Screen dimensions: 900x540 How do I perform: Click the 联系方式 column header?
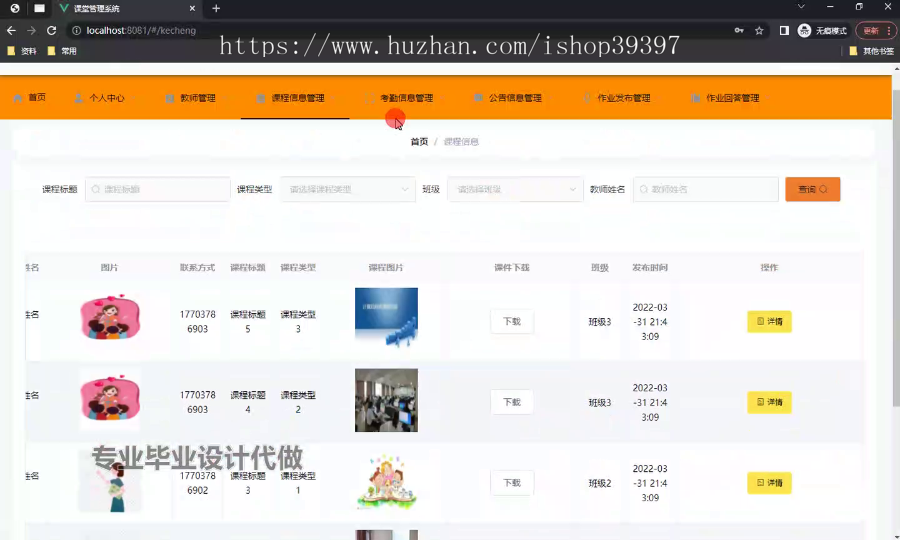point(197,267)
